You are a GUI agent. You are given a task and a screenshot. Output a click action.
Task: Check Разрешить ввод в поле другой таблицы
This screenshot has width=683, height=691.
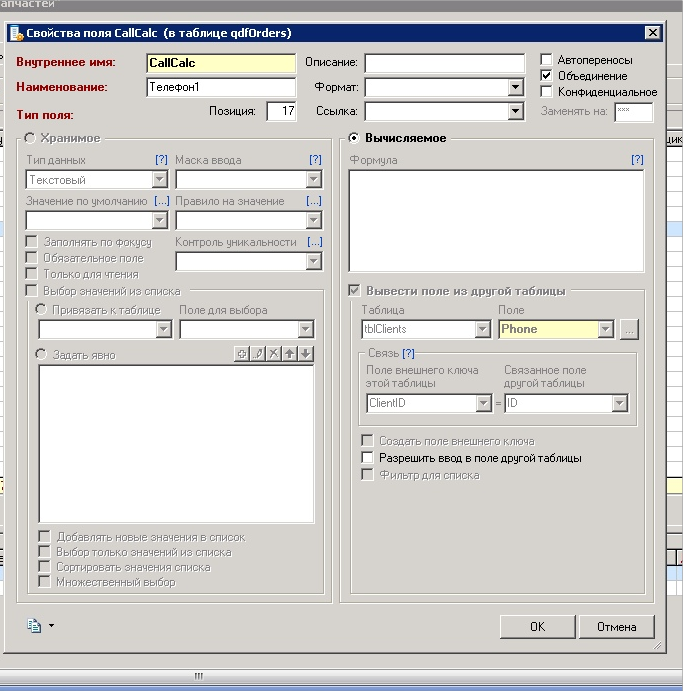(x=368, y=458)
